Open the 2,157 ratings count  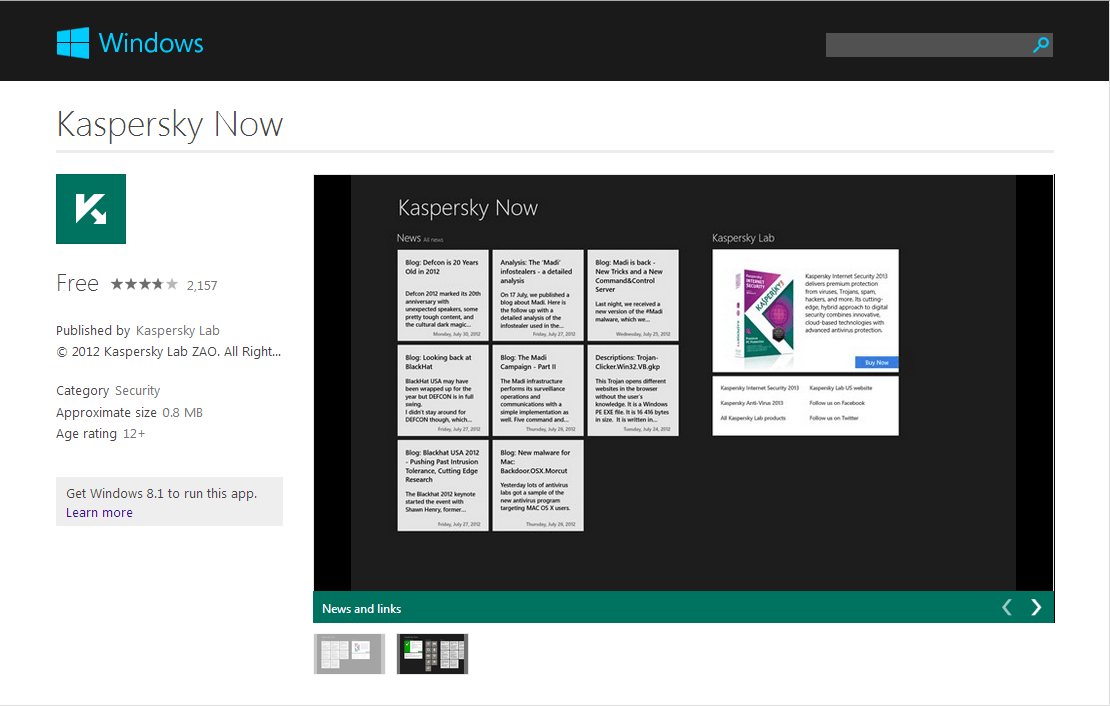coord(202,285)
